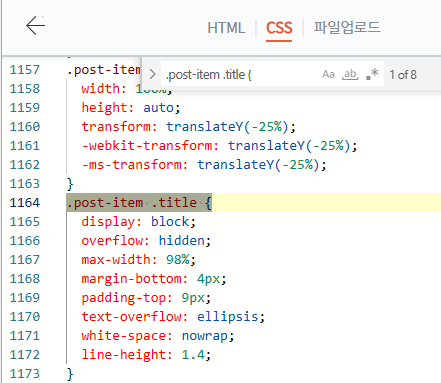Click line number 1157
441x383 pixels.
coord(25,70)
